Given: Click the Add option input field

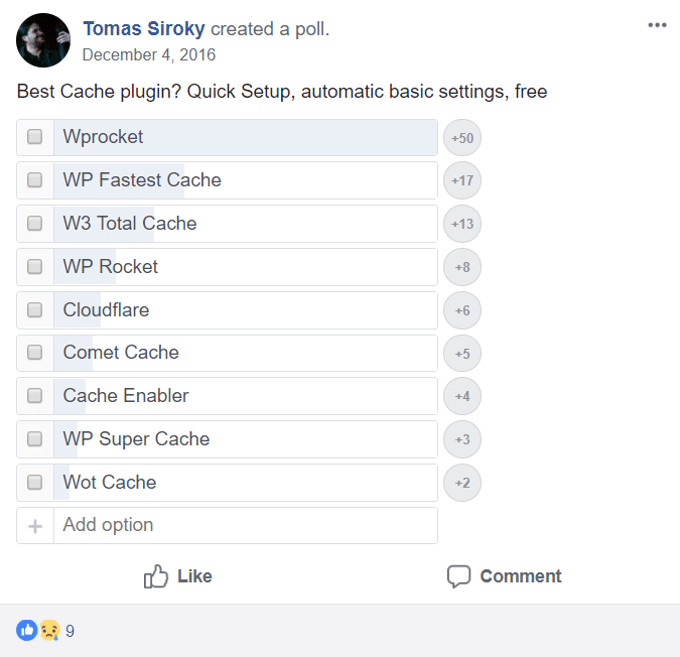Looking at the screenshot, I should point(245,525).
